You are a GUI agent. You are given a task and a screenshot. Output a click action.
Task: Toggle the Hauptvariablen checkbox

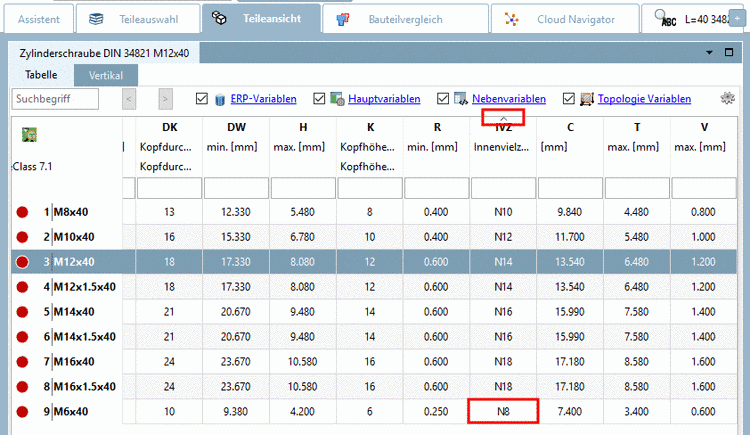pyautogui.click(x=319, y=99)
